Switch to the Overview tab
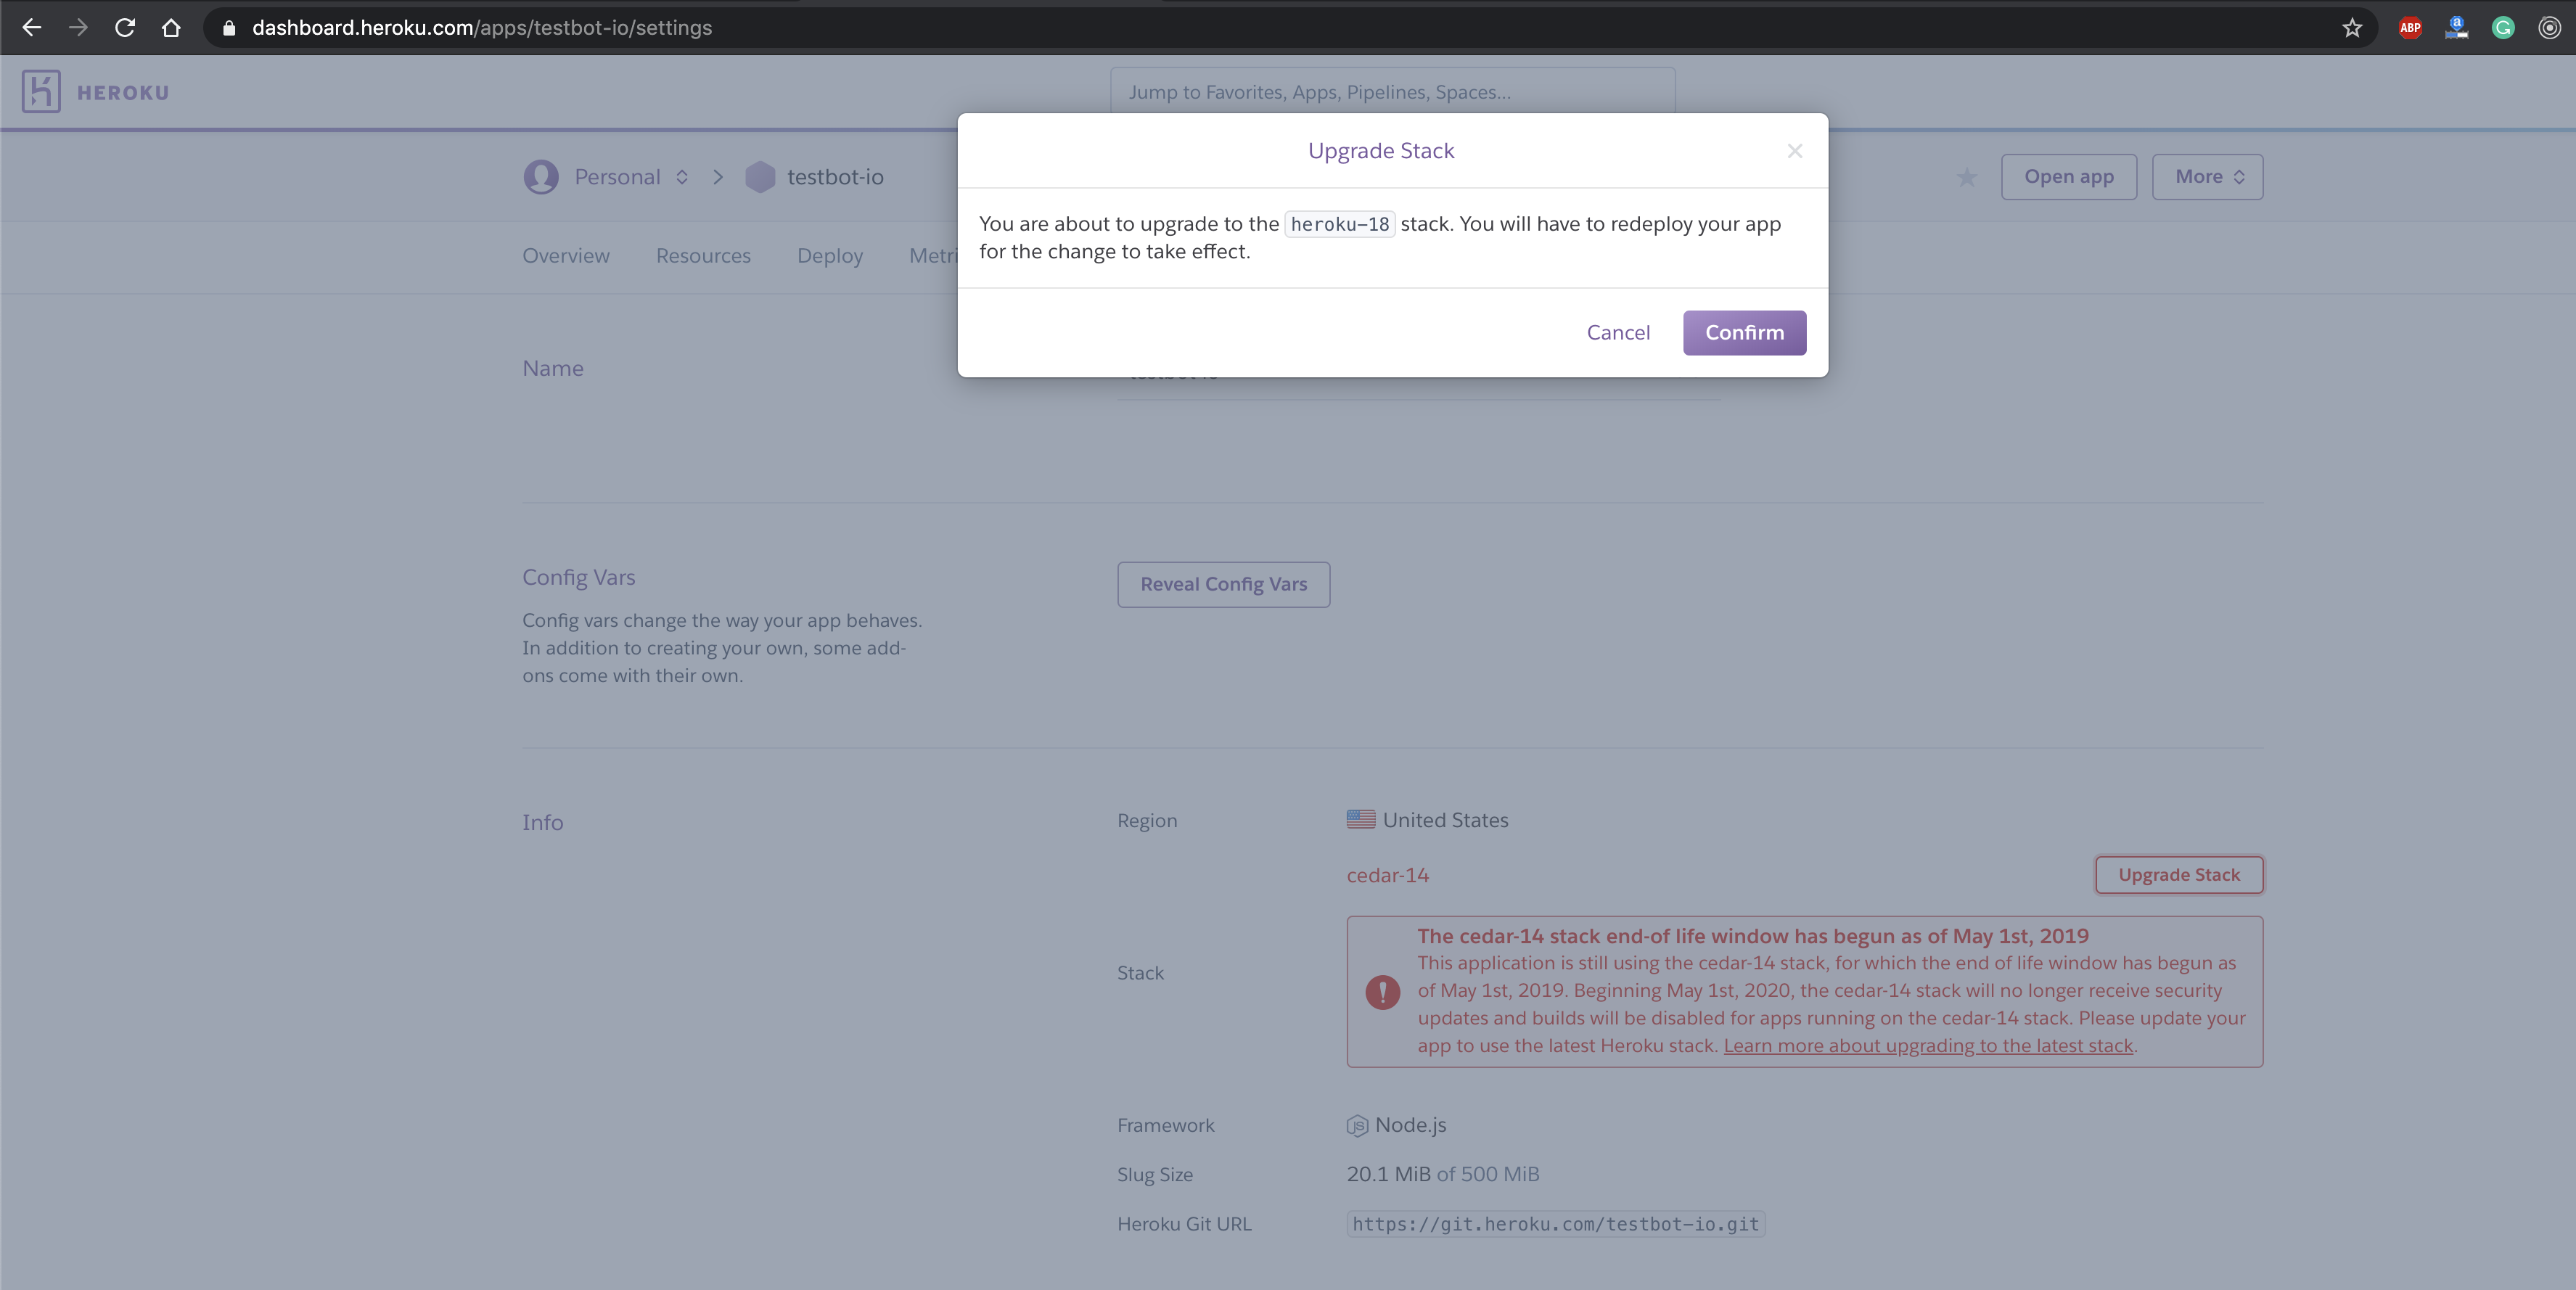The image size is (2576, 1290). coord(566,256)
